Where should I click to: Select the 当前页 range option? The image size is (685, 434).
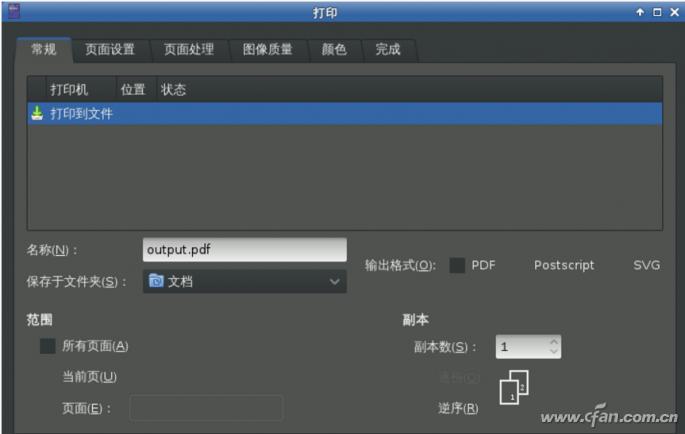point(89,377)
